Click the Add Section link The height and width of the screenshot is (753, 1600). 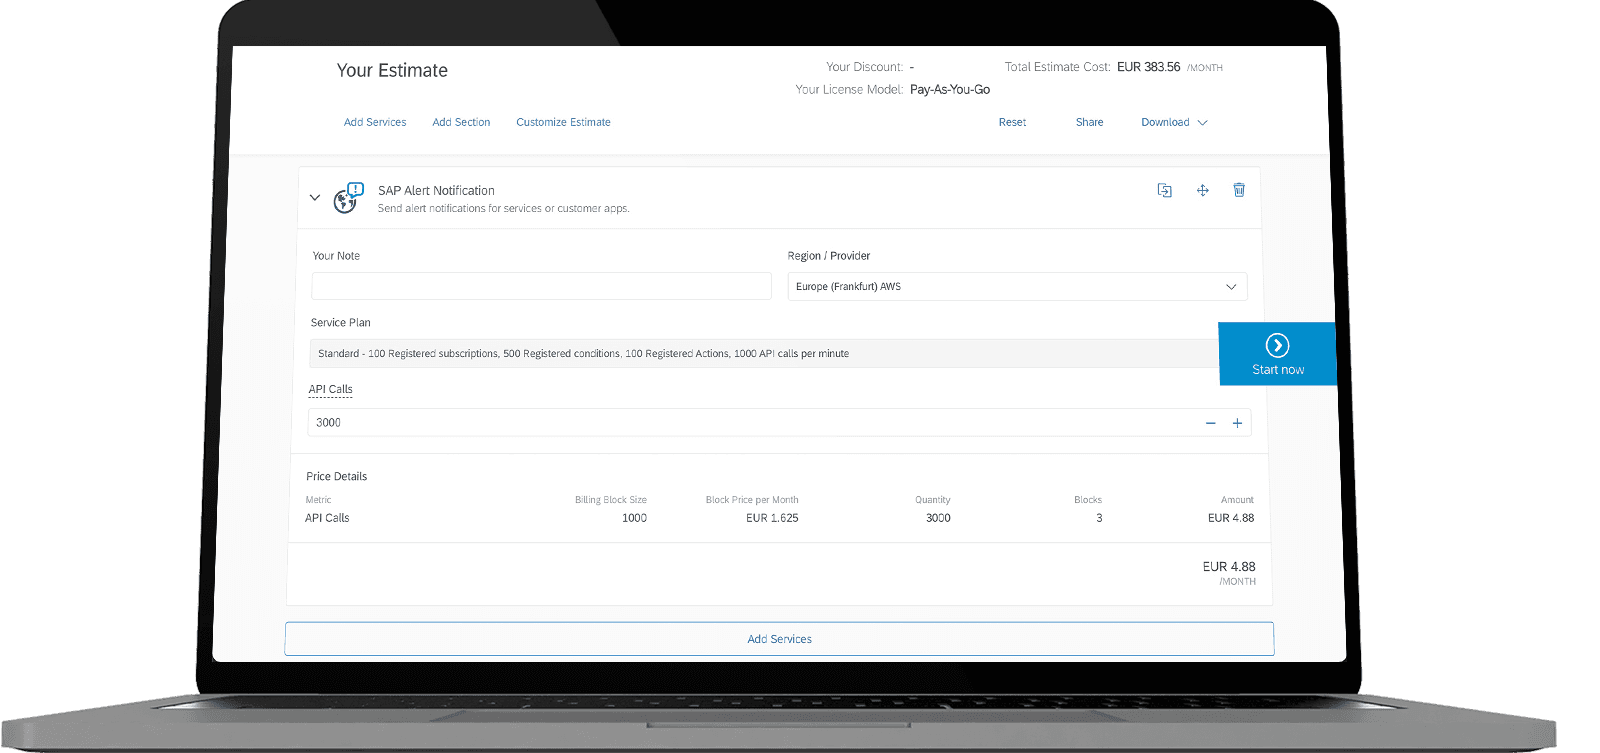(x=461, y=122)
